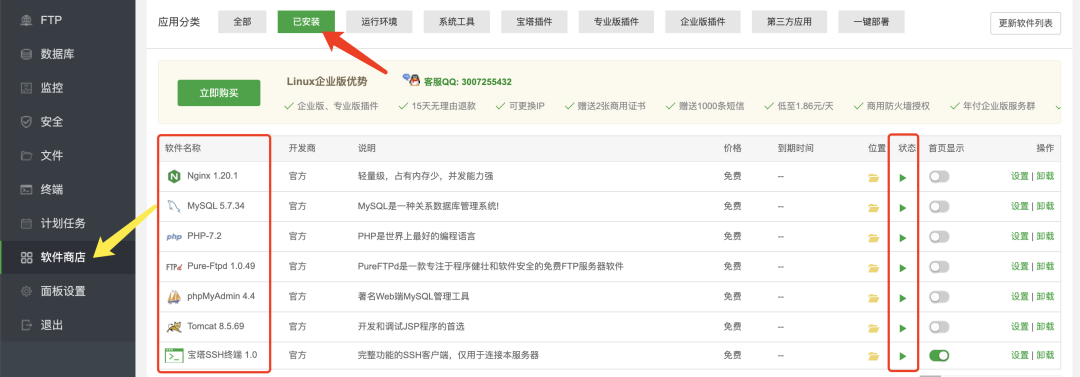Click the QQ penguin customer service icon
The width and height of the screenshot is (1080, 377).
point(411,81)
